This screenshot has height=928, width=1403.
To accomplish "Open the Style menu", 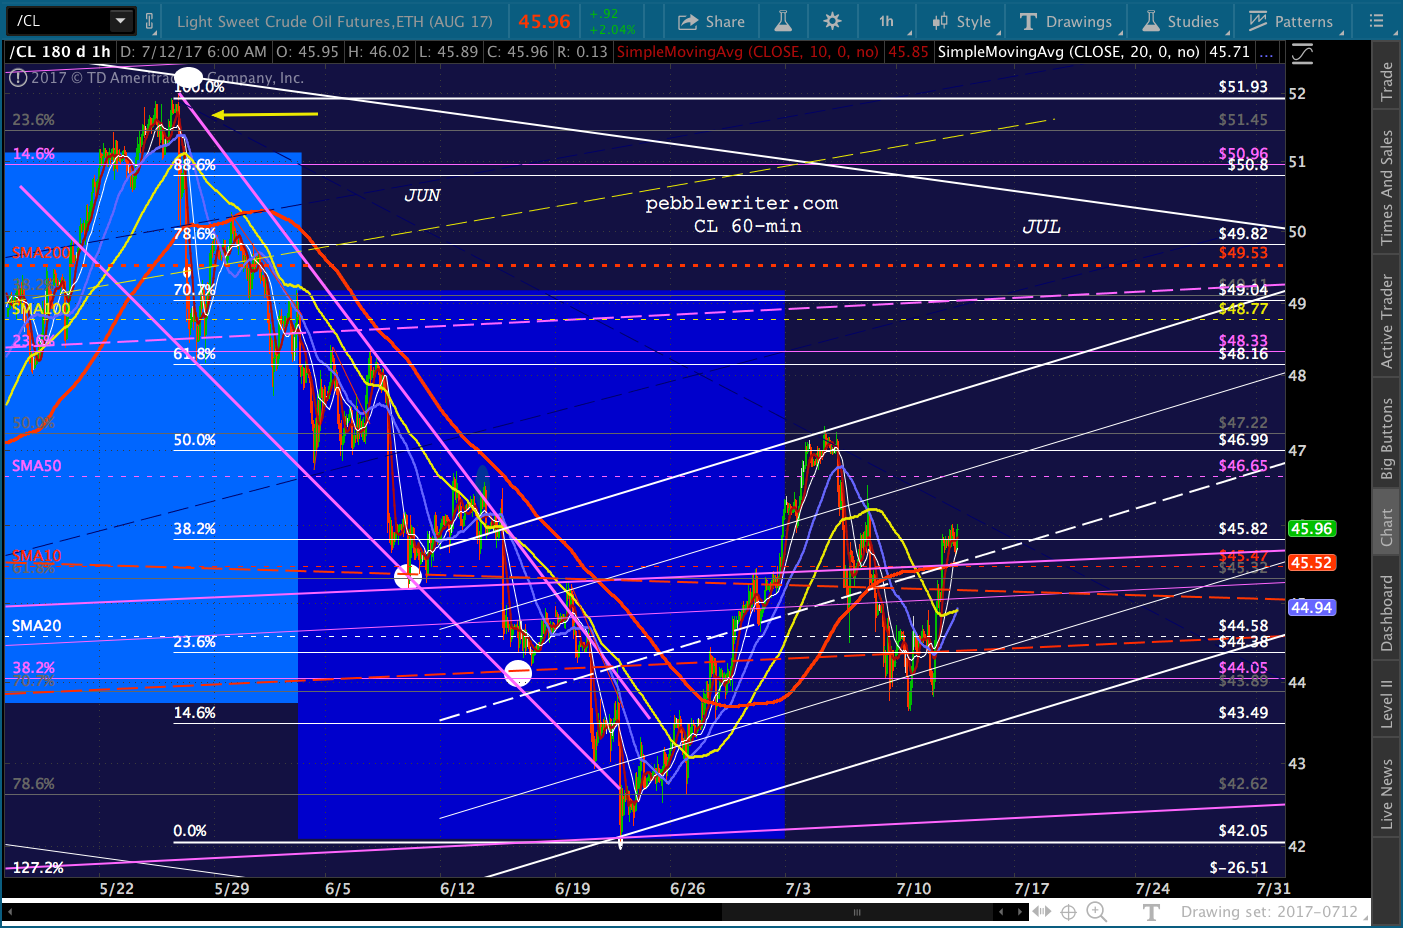I will coord(961,21).
